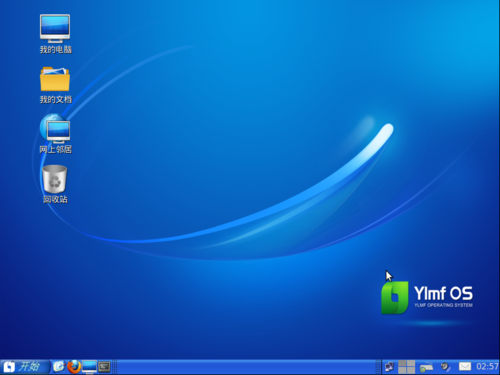Click the 02:57 taskbar clock
The width and height of the screenshot is (500, 375).
click(x=487, y=367)
